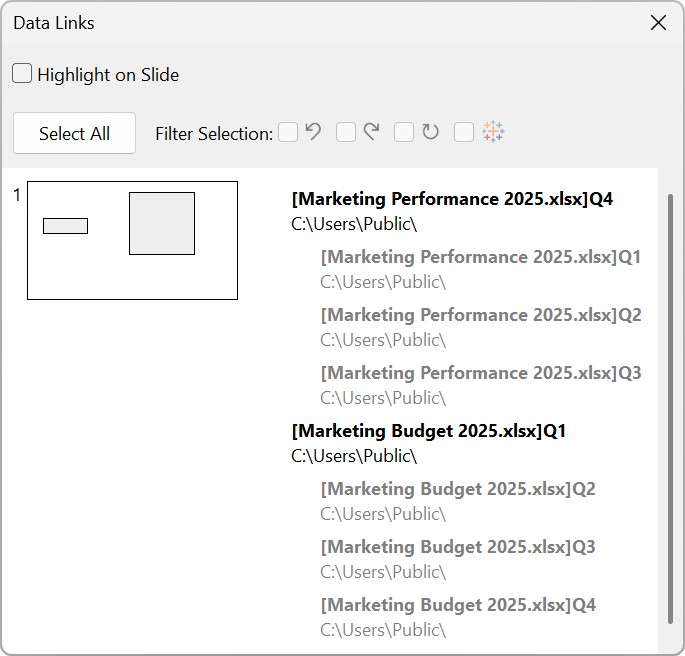Viewport: 685px width, 656px height.
Task: Click the colorful Tableau-style filter icon
Action: pos(493,132)
